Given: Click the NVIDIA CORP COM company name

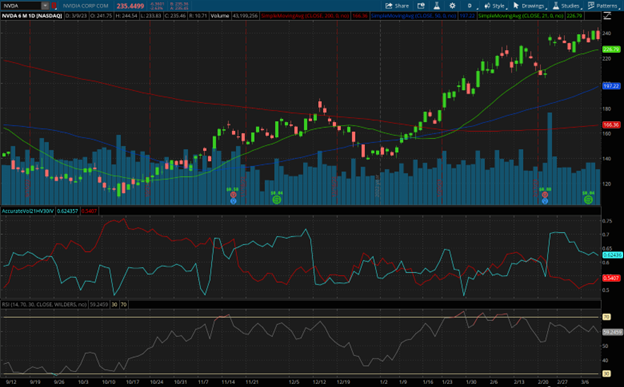Looking at the screenshot, I should pos(86,6).
